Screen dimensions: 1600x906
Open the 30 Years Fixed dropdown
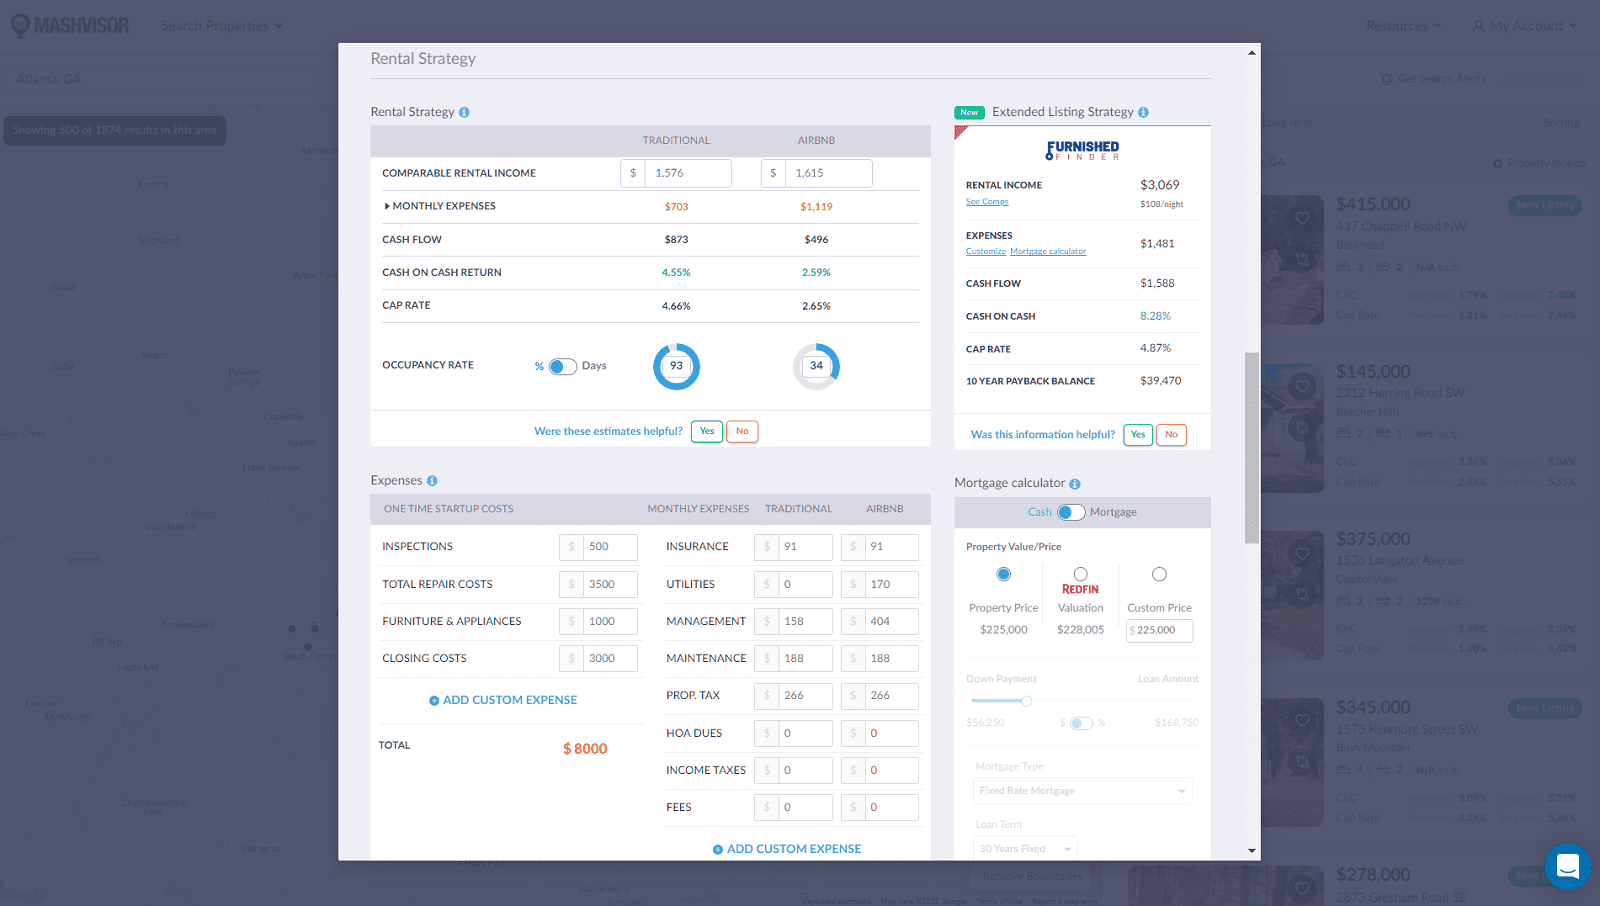pos(1025,849)
